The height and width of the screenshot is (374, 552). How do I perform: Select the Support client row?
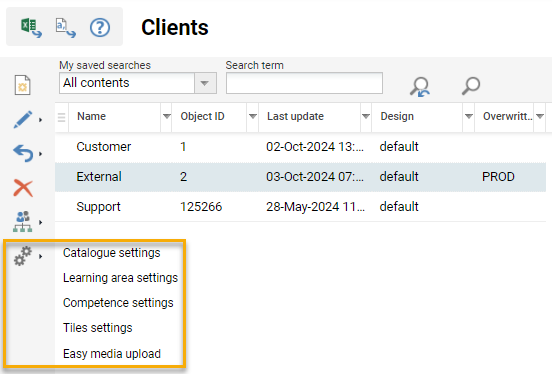tap(300, 206)
